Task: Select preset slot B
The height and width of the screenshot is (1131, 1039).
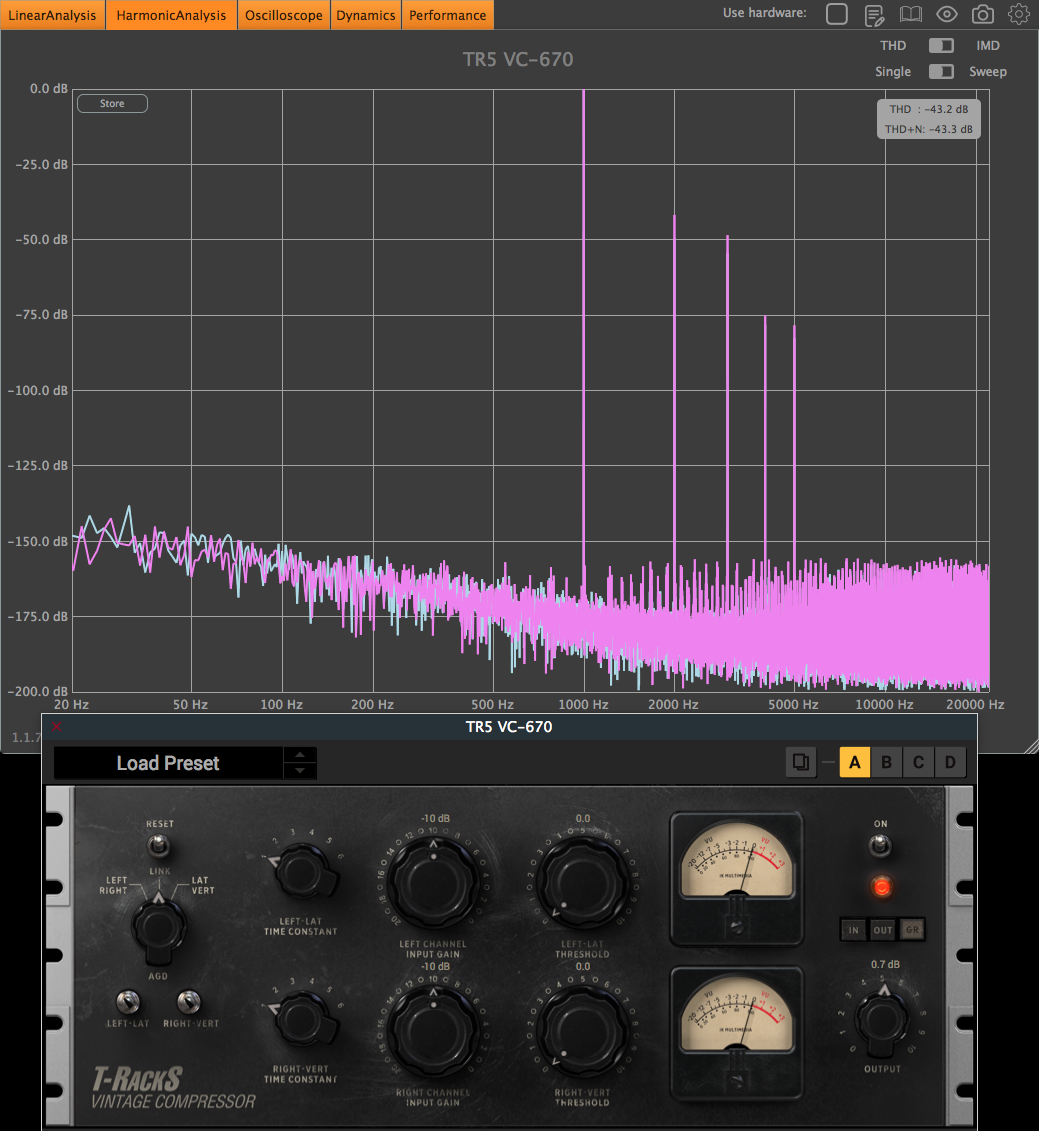Action: [887, 762]
